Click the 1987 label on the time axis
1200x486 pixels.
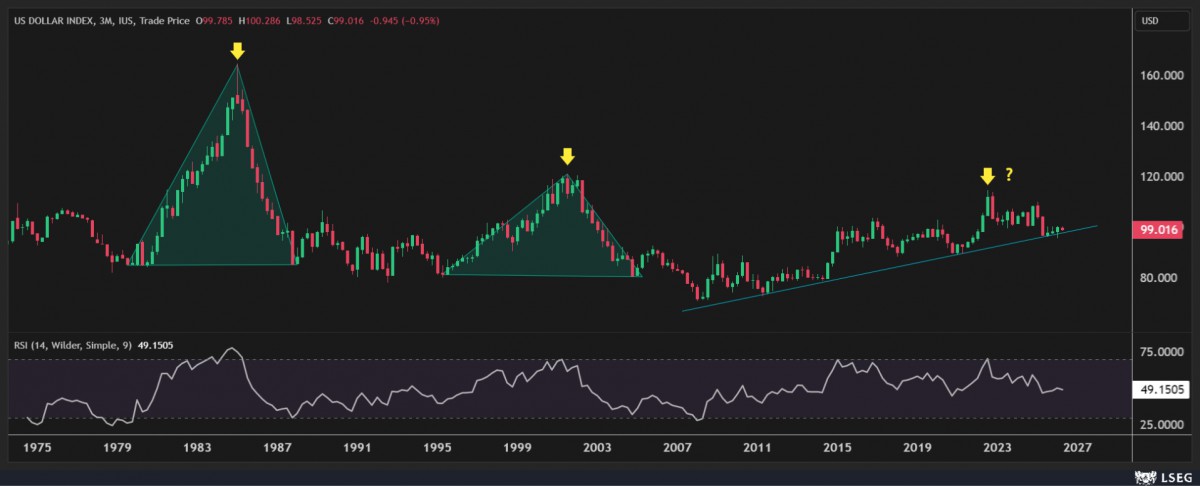click(x=277, y=448)
